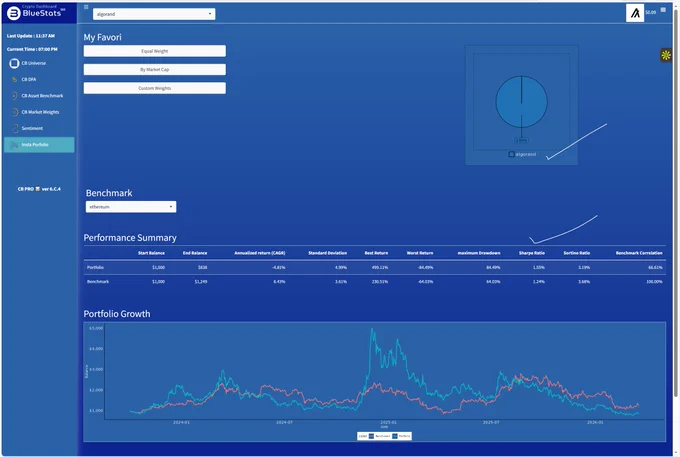
Task: Expand asset dropdown arrow
Action: [209, 14]
